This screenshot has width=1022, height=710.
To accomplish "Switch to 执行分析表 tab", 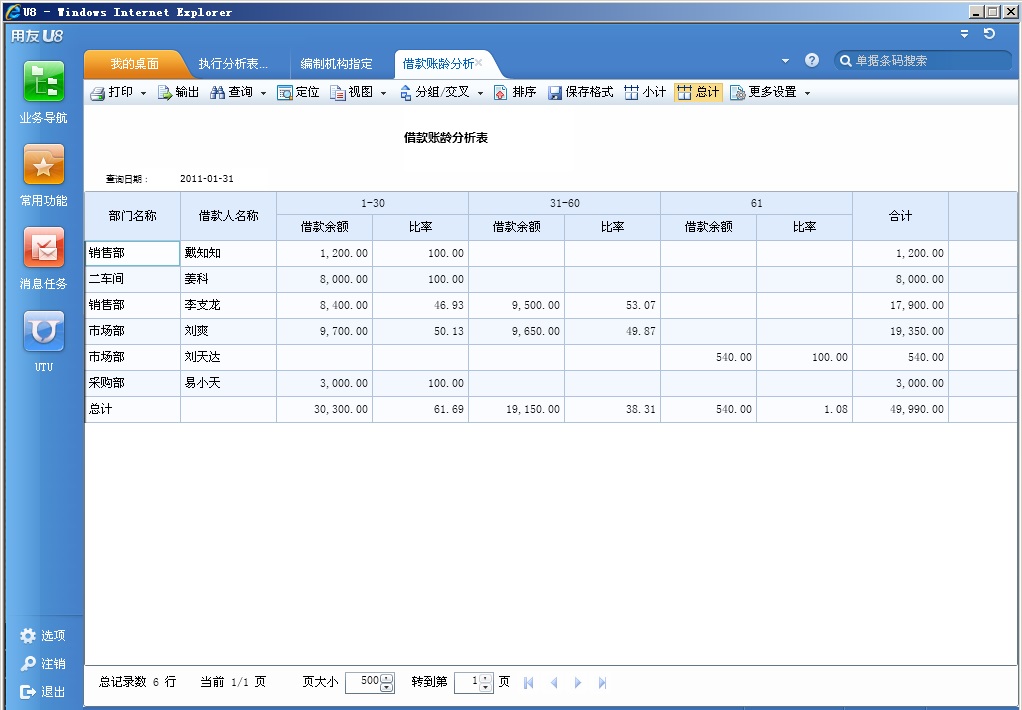I will click(x=233, y=64).
